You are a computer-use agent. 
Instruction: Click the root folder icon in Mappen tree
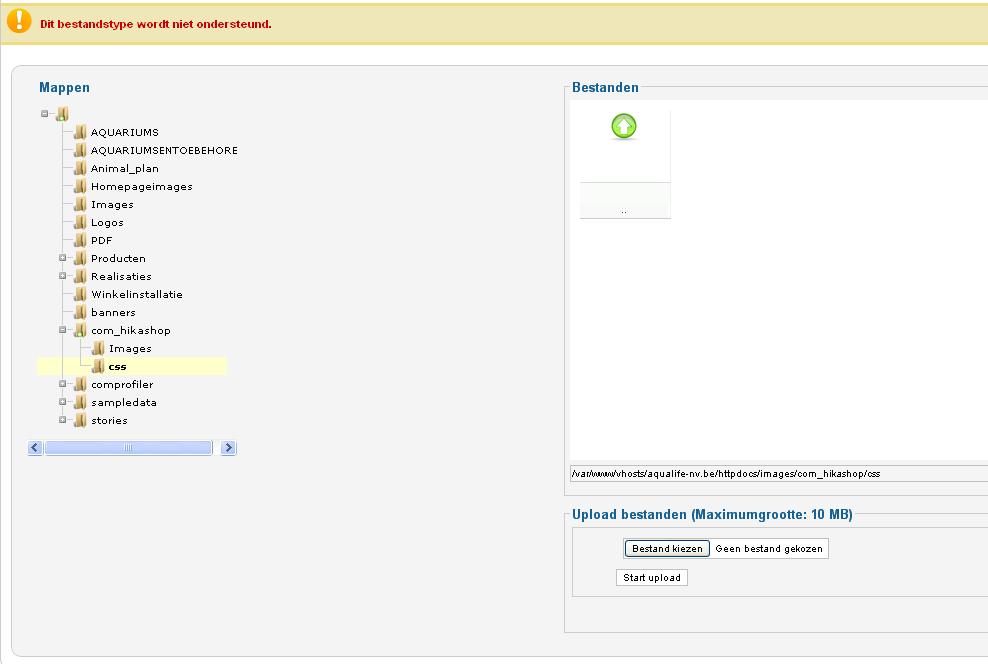click(62, 114)
